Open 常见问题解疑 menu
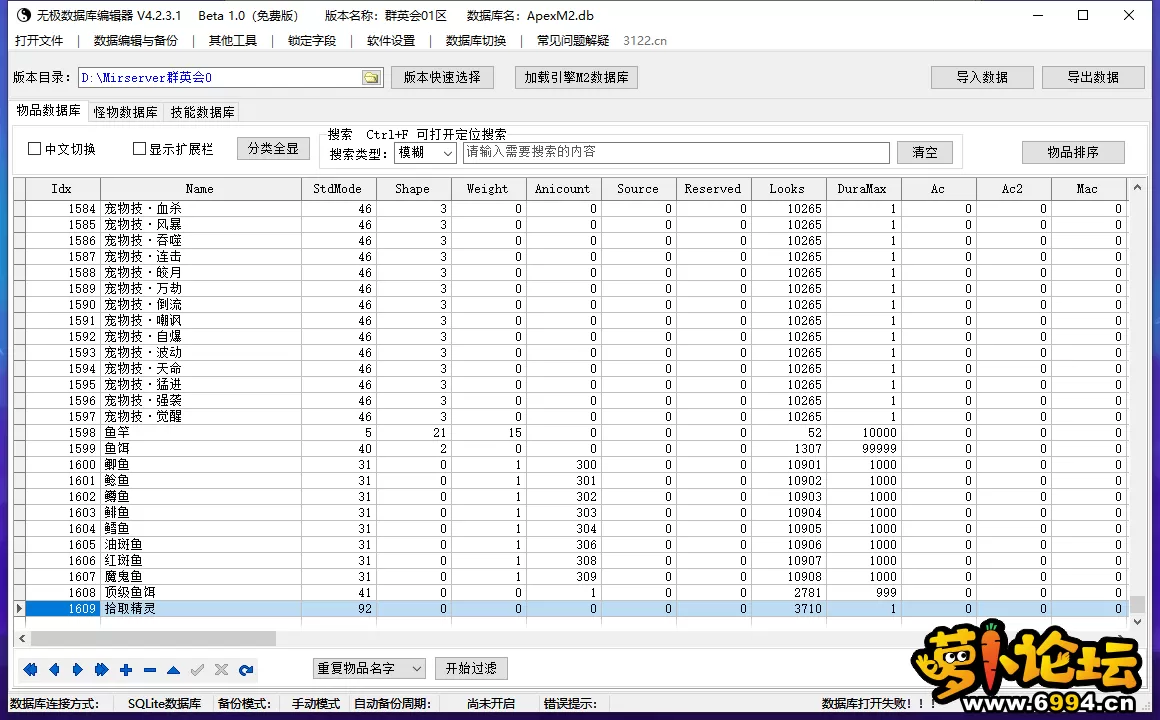Screen dimensions: 1160x720 573,41
